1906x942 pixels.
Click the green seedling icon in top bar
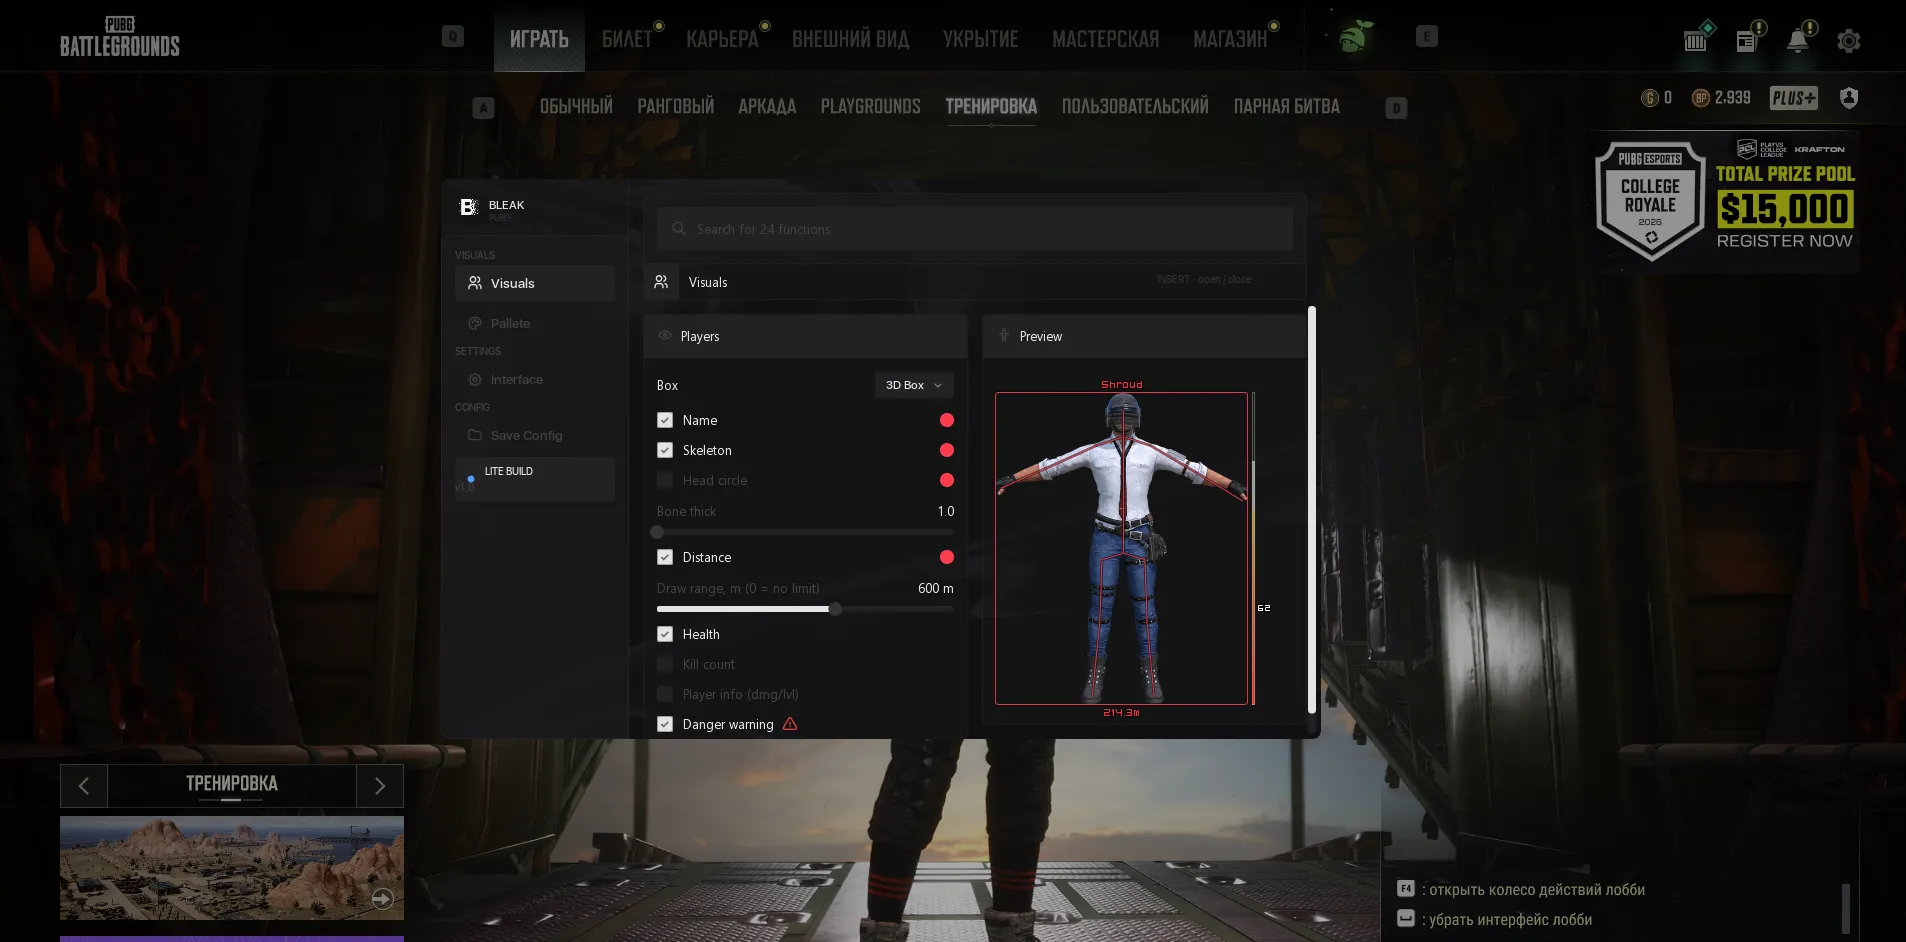[1354, 37]
